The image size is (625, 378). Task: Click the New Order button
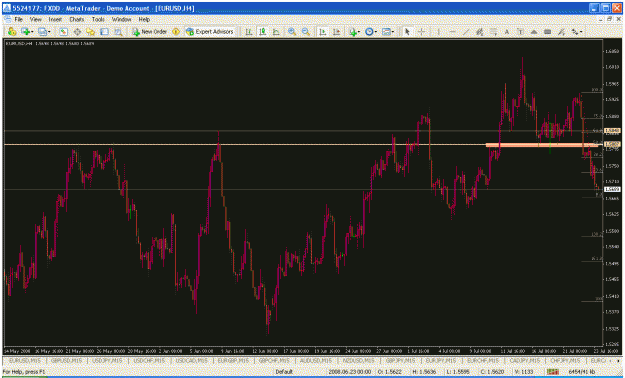150,32
